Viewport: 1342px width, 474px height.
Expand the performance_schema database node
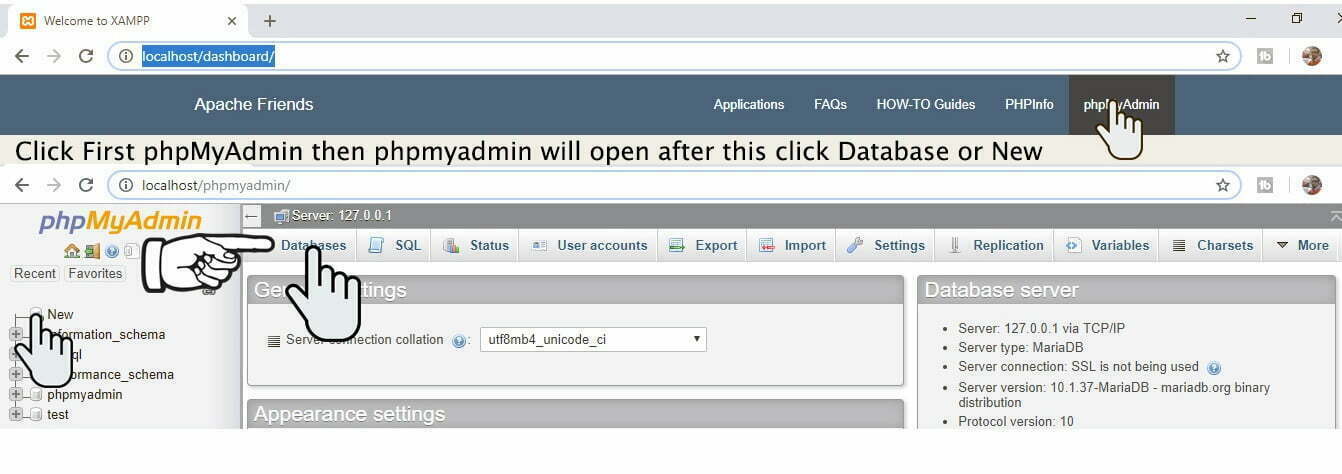[15, 374]
